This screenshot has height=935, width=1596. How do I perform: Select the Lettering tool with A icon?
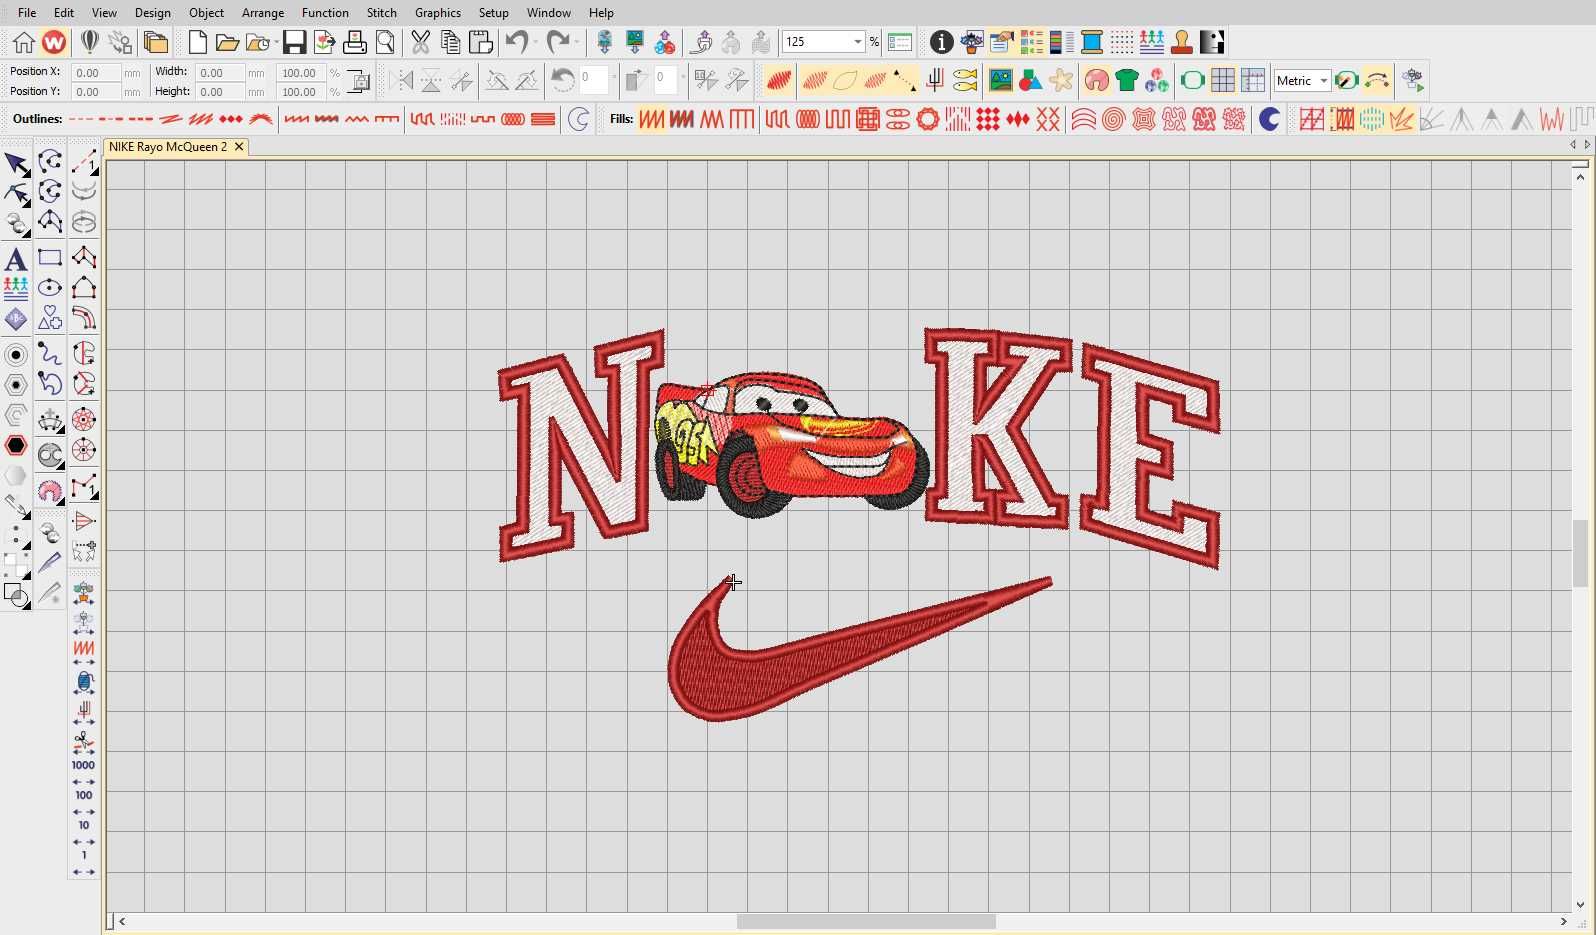(15, 259)
